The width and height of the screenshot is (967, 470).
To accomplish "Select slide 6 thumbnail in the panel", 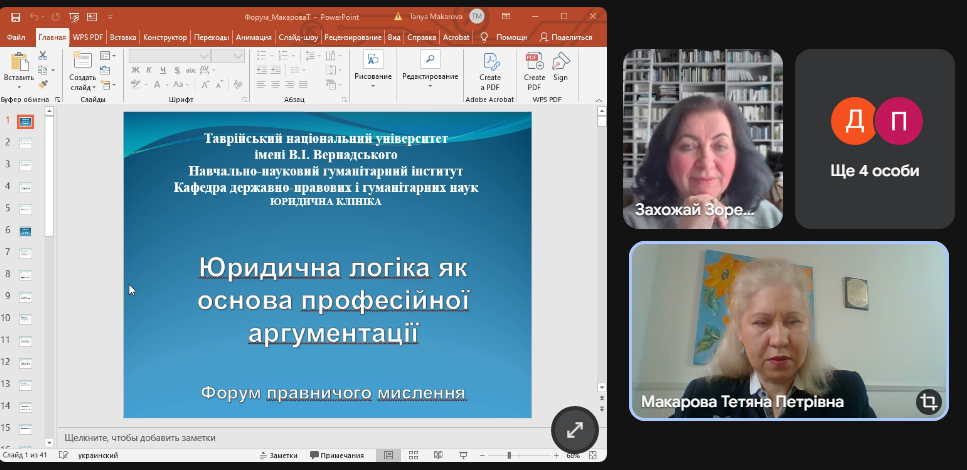I will pos(25,231).
